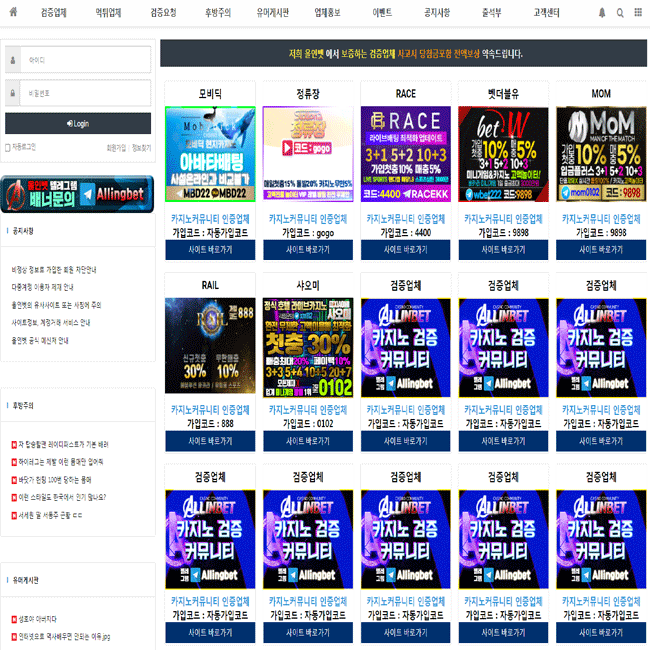
Task: Click the RAIL banner image
Action: pyautogui.click(x=210, y=346)
